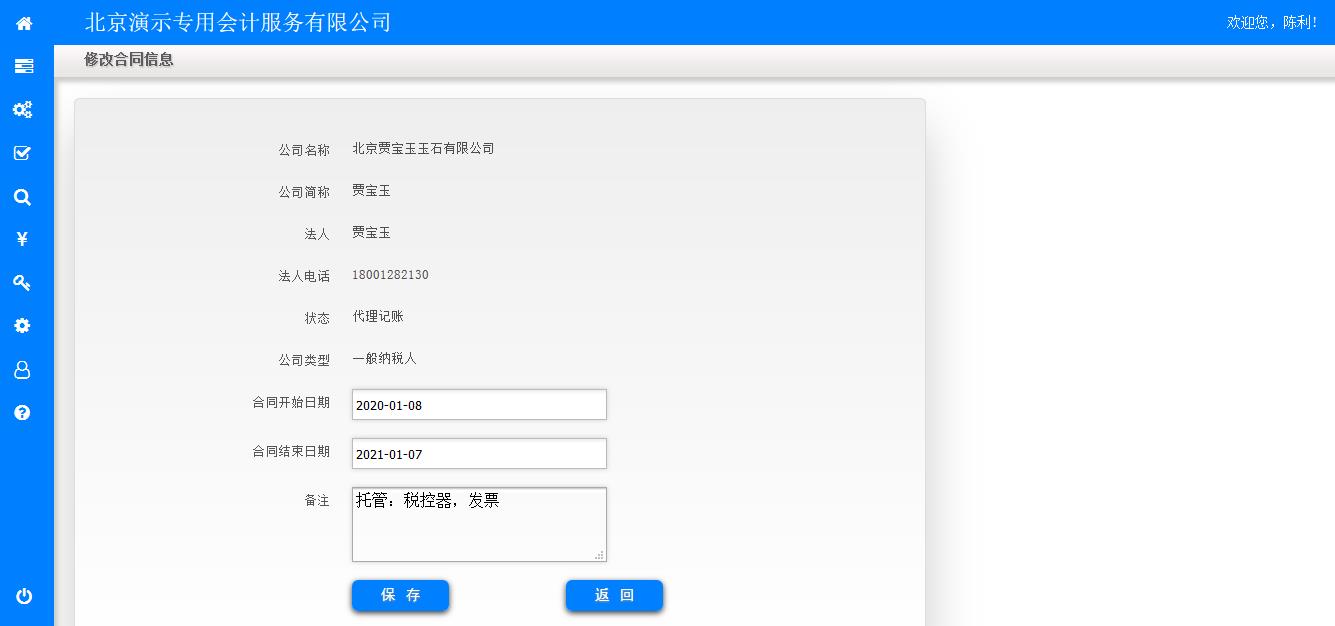1335x626 pixels.
Task: Select company name text 北京贾宝玉玉石有限公司
Action: click(x=423, y=149)
